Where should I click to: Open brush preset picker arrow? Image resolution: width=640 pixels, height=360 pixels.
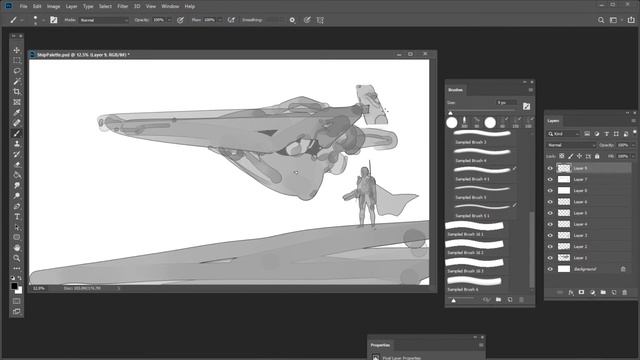pyautogui.click(x=43, y=20)
